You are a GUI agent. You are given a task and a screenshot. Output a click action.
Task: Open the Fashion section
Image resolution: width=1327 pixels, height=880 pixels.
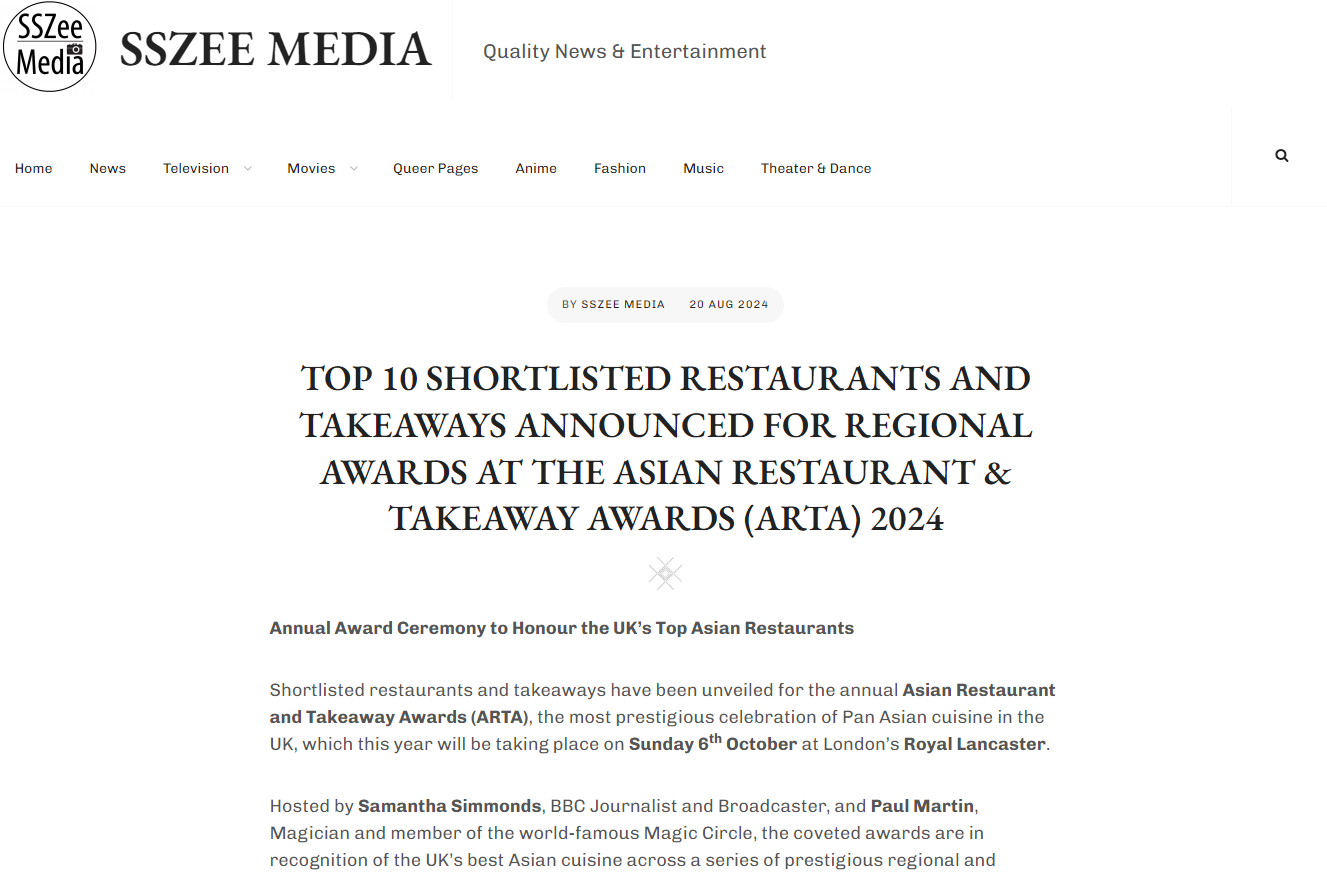point(620,168)
